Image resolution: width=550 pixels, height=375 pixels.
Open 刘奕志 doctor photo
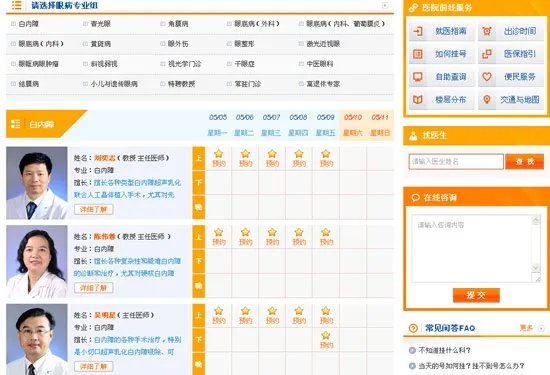tap(37, 183)
